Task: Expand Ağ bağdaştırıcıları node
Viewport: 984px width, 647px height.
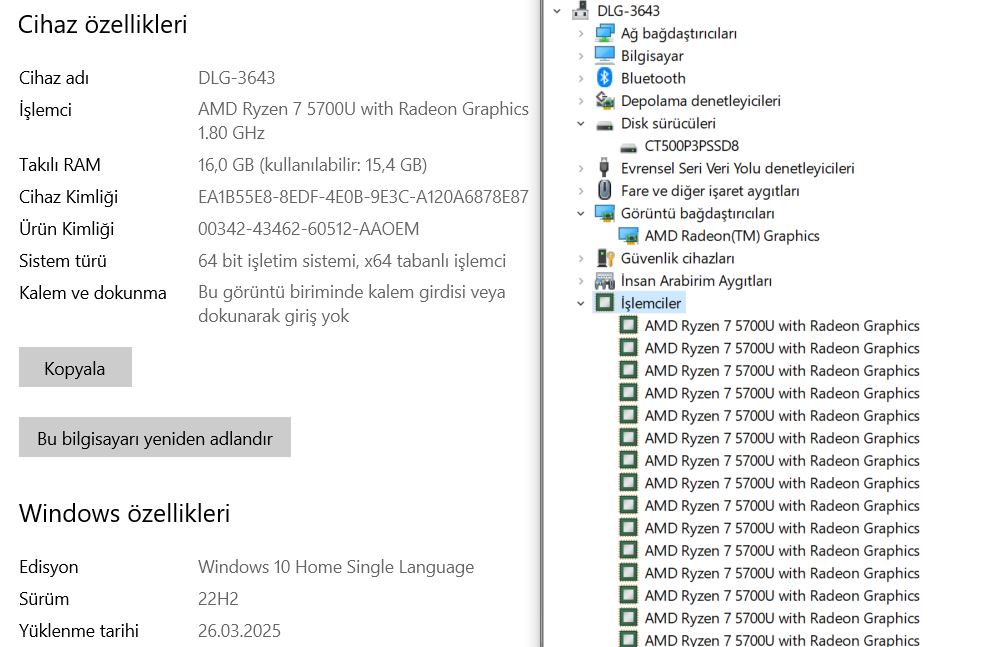Action: pos(580,33)
